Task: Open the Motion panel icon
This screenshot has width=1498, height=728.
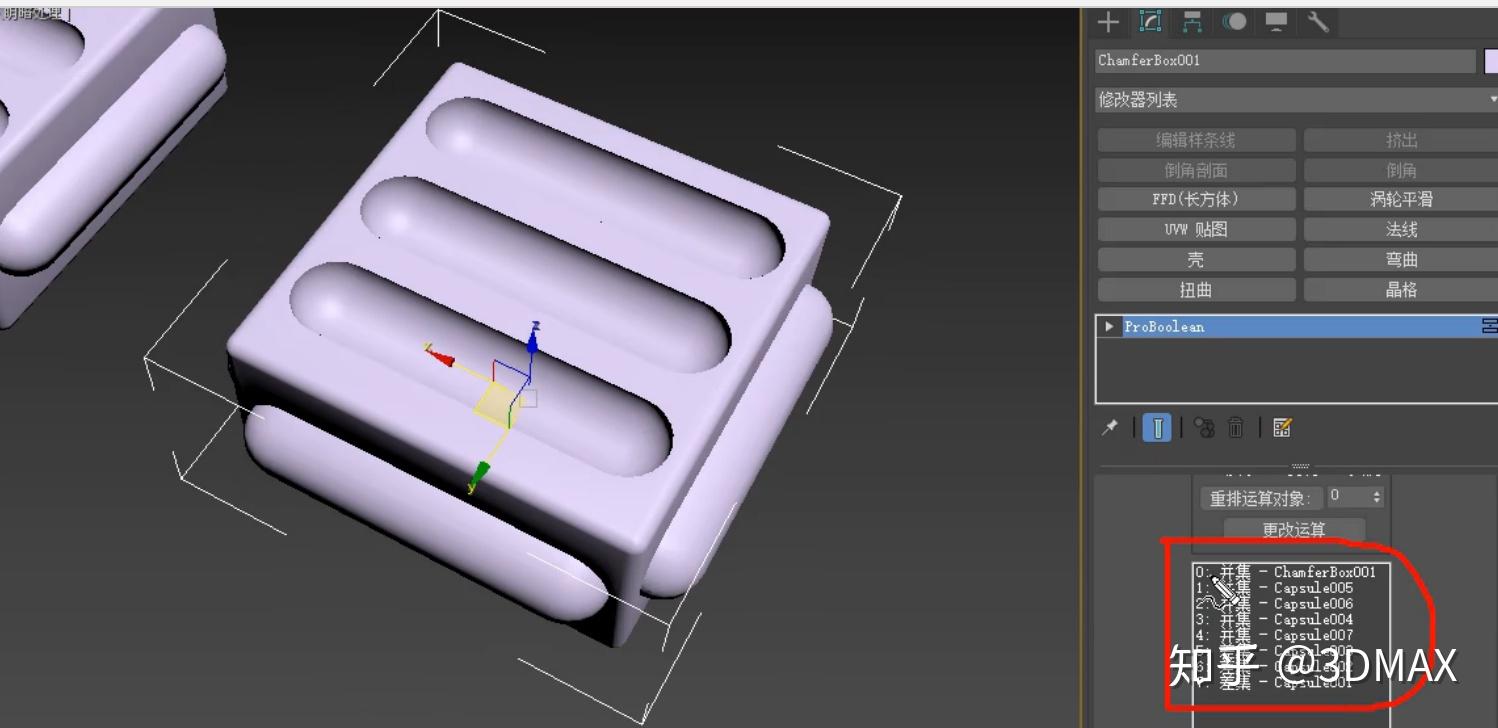Action: click(x=1234, y=22)
